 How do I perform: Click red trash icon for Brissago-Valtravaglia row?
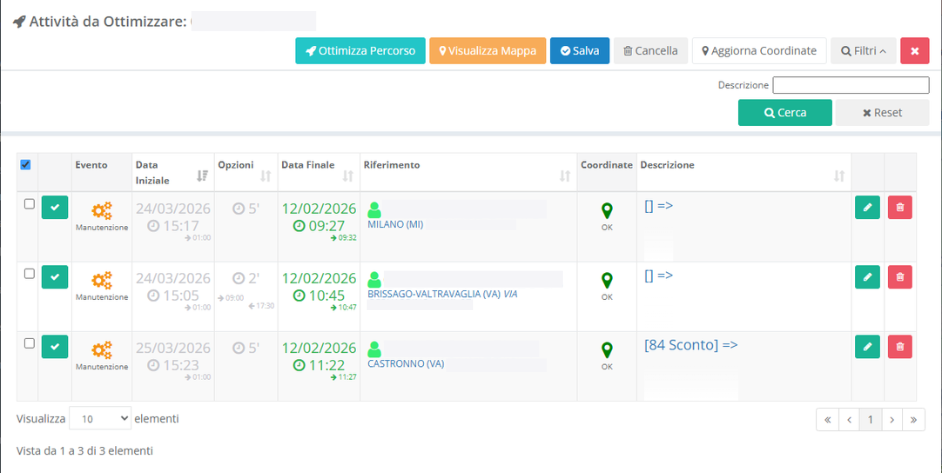[900, 277]
